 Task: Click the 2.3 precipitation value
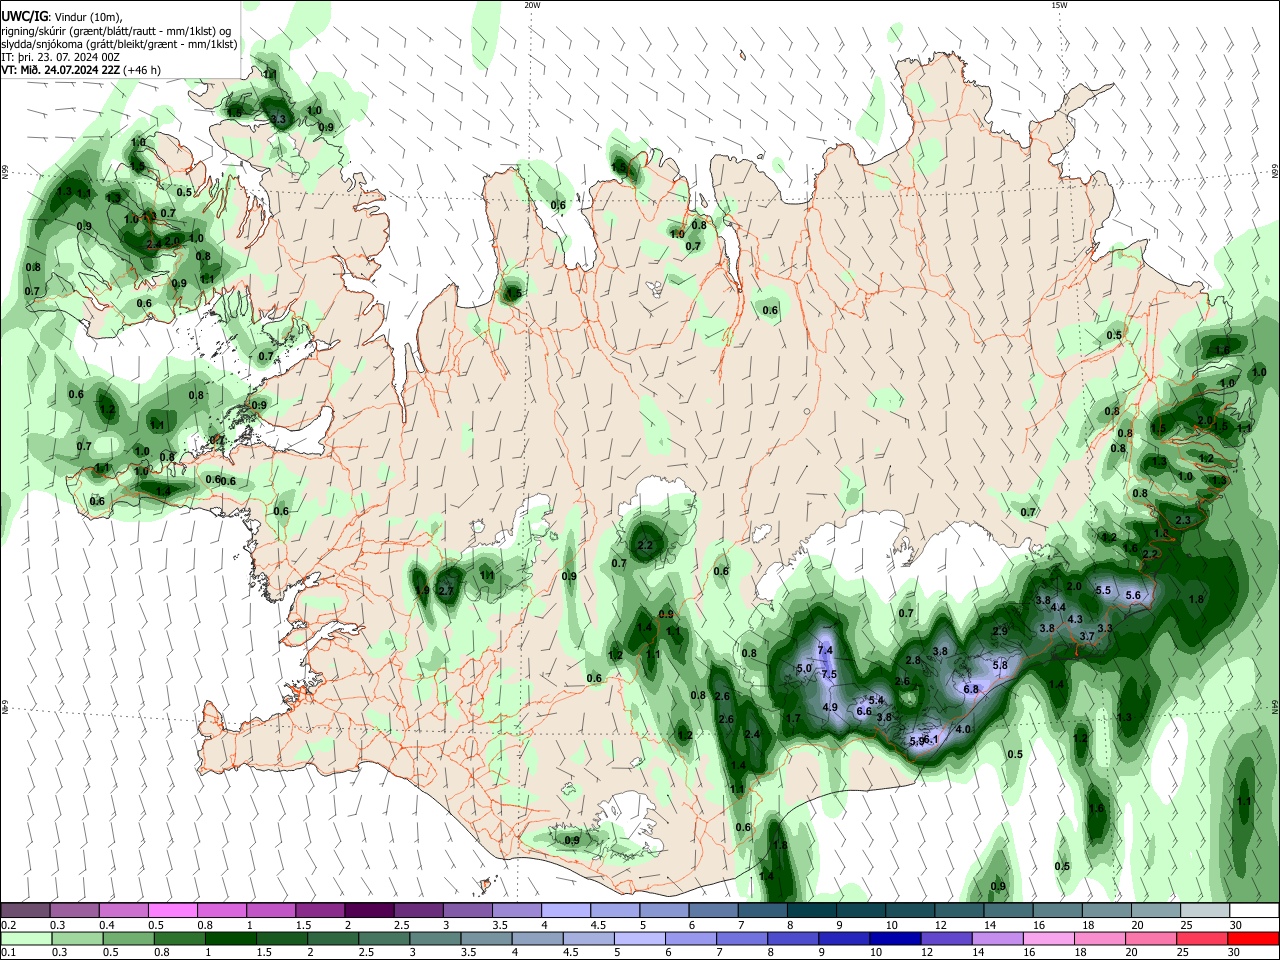(x=1183, y=520)
